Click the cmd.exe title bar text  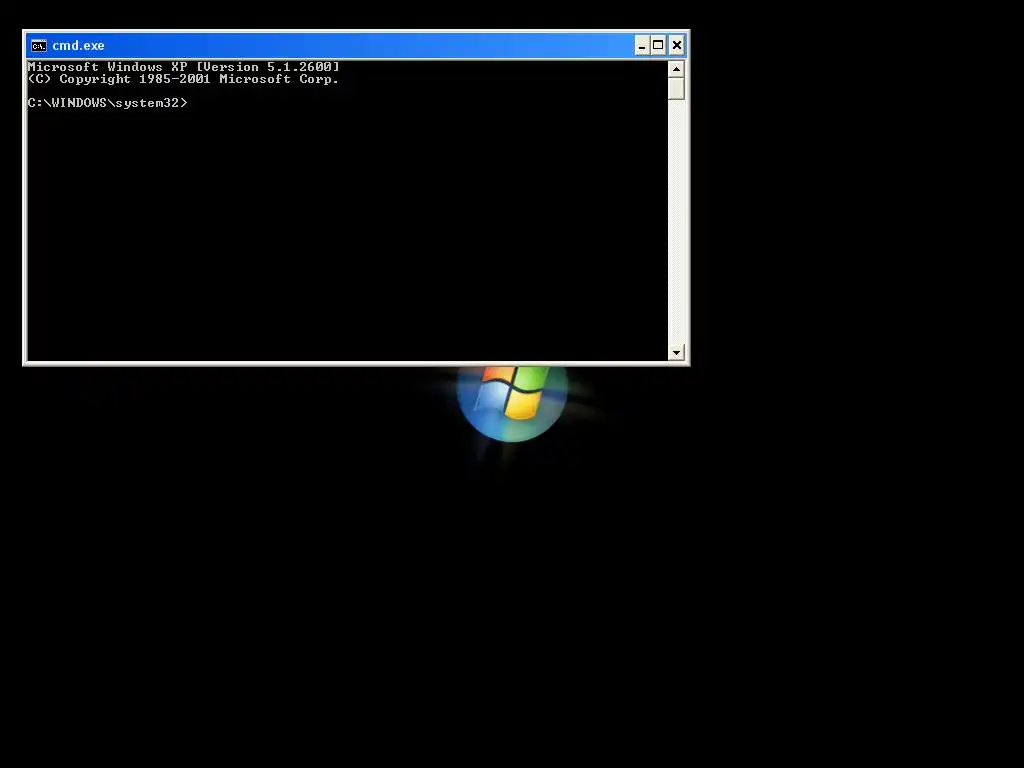pos(78,46)
